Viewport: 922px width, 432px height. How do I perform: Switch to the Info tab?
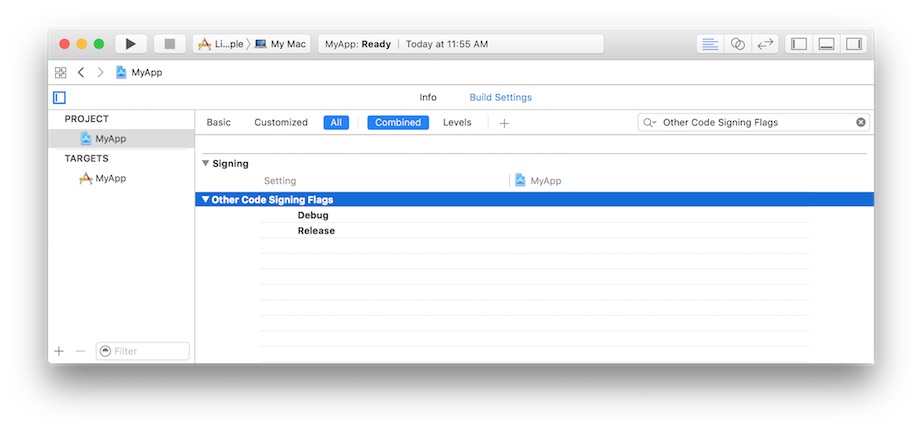[x=428, y=98]
